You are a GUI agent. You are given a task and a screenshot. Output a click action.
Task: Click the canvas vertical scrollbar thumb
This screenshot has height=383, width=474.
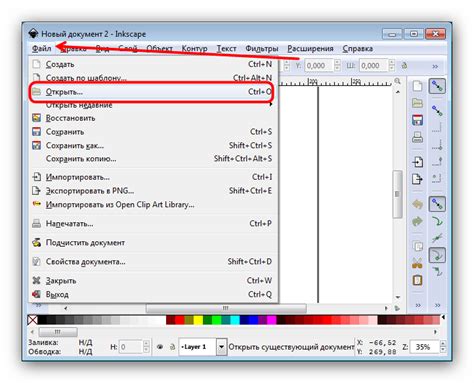[397, 194]
